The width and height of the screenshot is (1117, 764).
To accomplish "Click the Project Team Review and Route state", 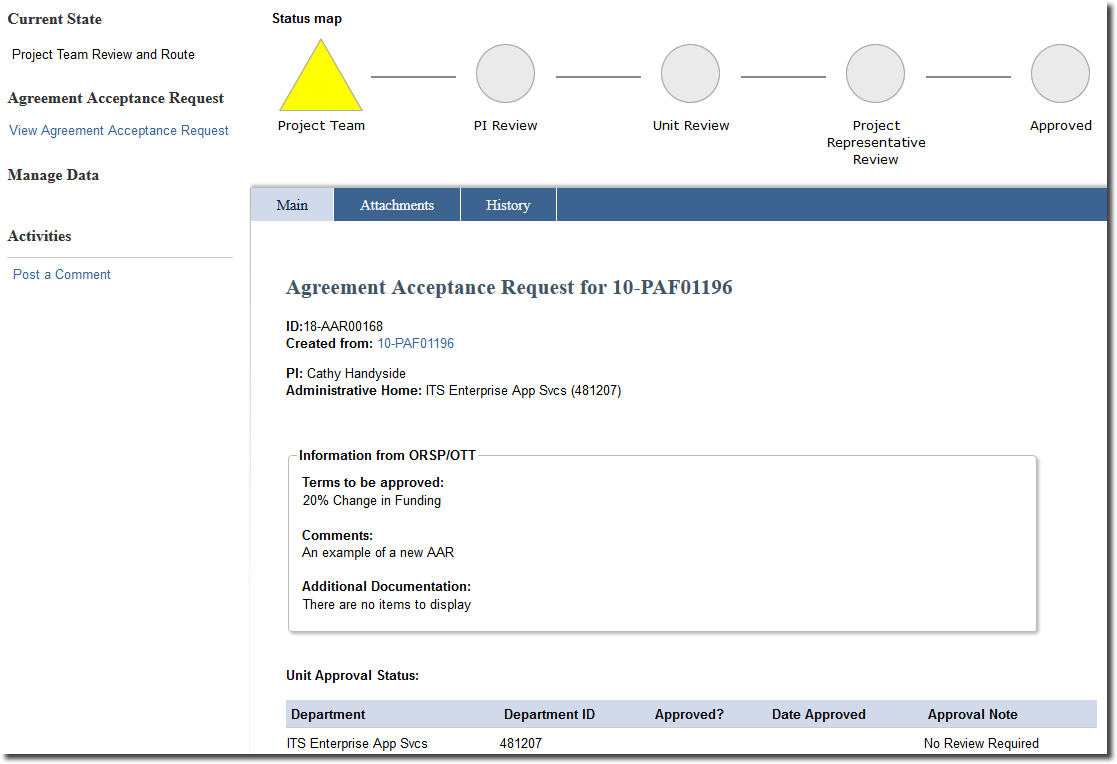I will pyautogui.click(x=103, y=54).
